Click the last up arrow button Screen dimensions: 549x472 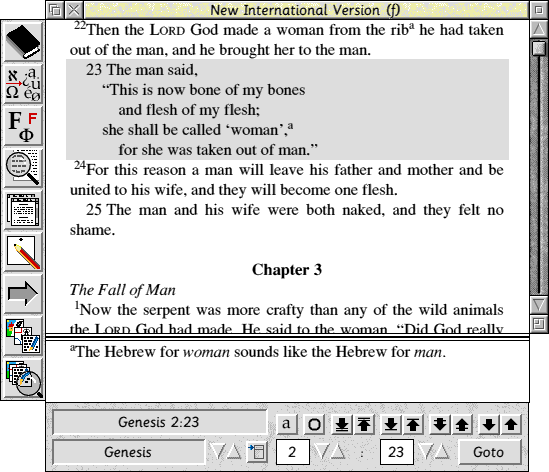pos(511,424)
